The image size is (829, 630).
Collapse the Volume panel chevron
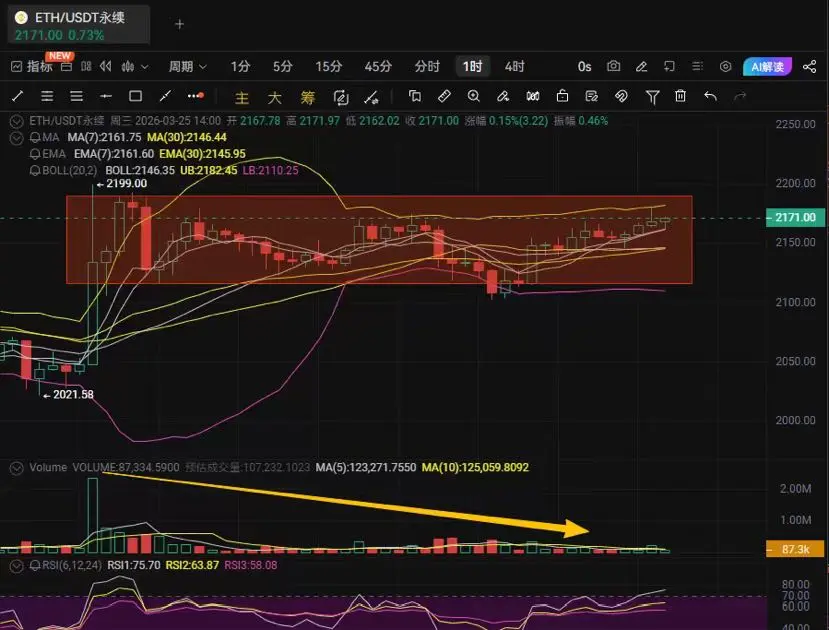tap(17, 468)
